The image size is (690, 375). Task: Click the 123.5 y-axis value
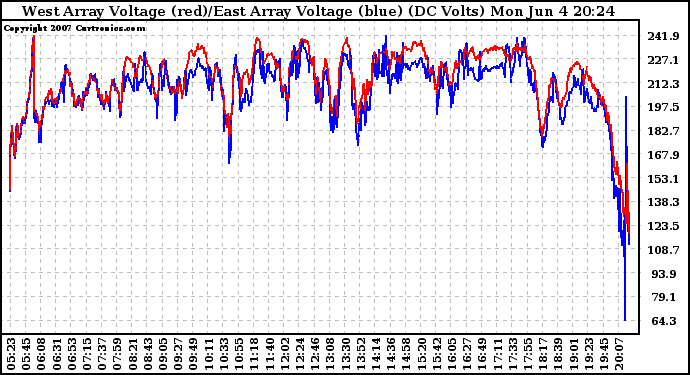tap(663, 226)
